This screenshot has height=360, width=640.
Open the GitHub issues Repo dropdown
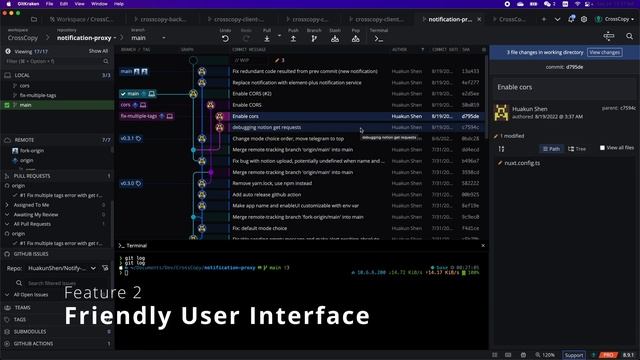[x=62, y=268]
